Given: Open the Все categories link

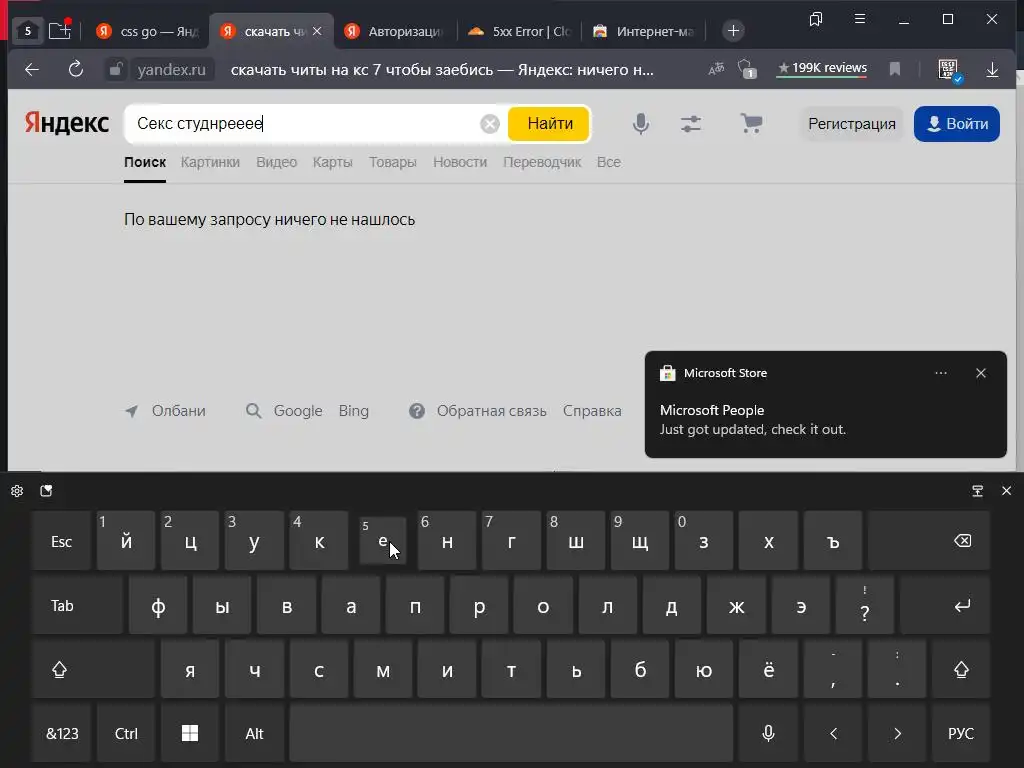Looking at the screenshot, I should point(609,162).
